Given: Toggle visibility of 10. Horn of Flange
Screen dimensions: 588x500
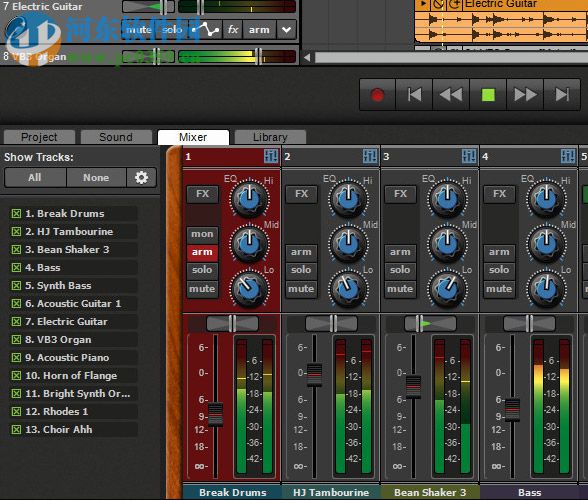Looking at the screenshot, I should tap(16, 375).
